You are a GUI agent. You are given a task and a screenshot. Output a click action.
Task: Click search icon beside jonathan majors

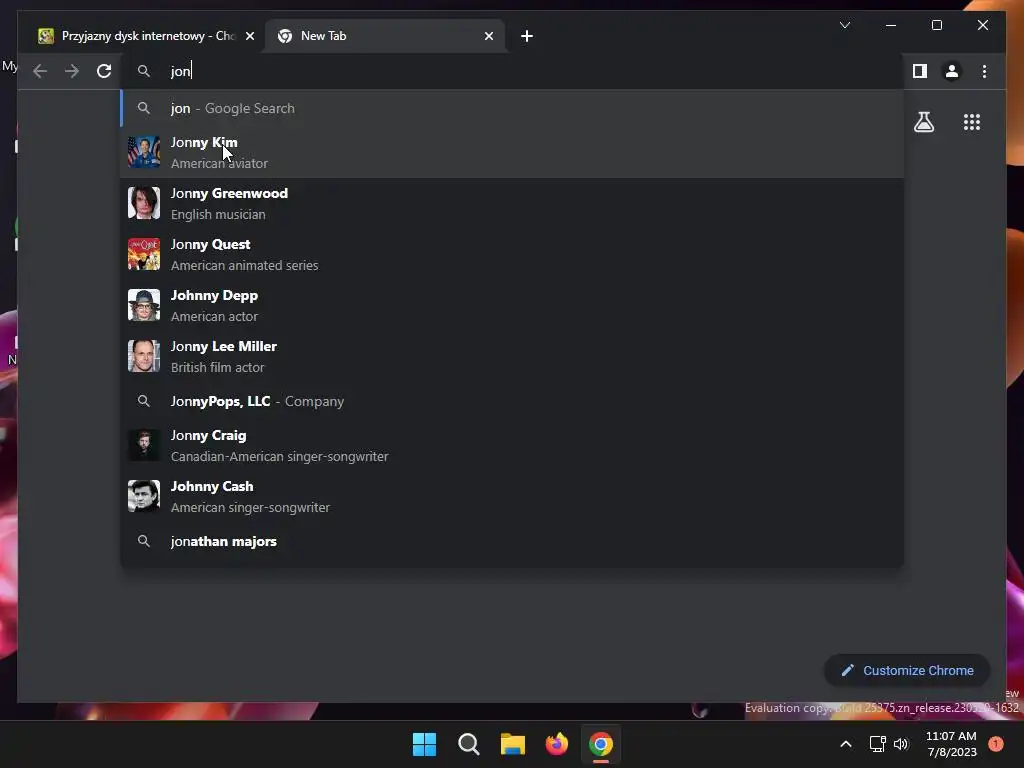click(x=144, y=541)
